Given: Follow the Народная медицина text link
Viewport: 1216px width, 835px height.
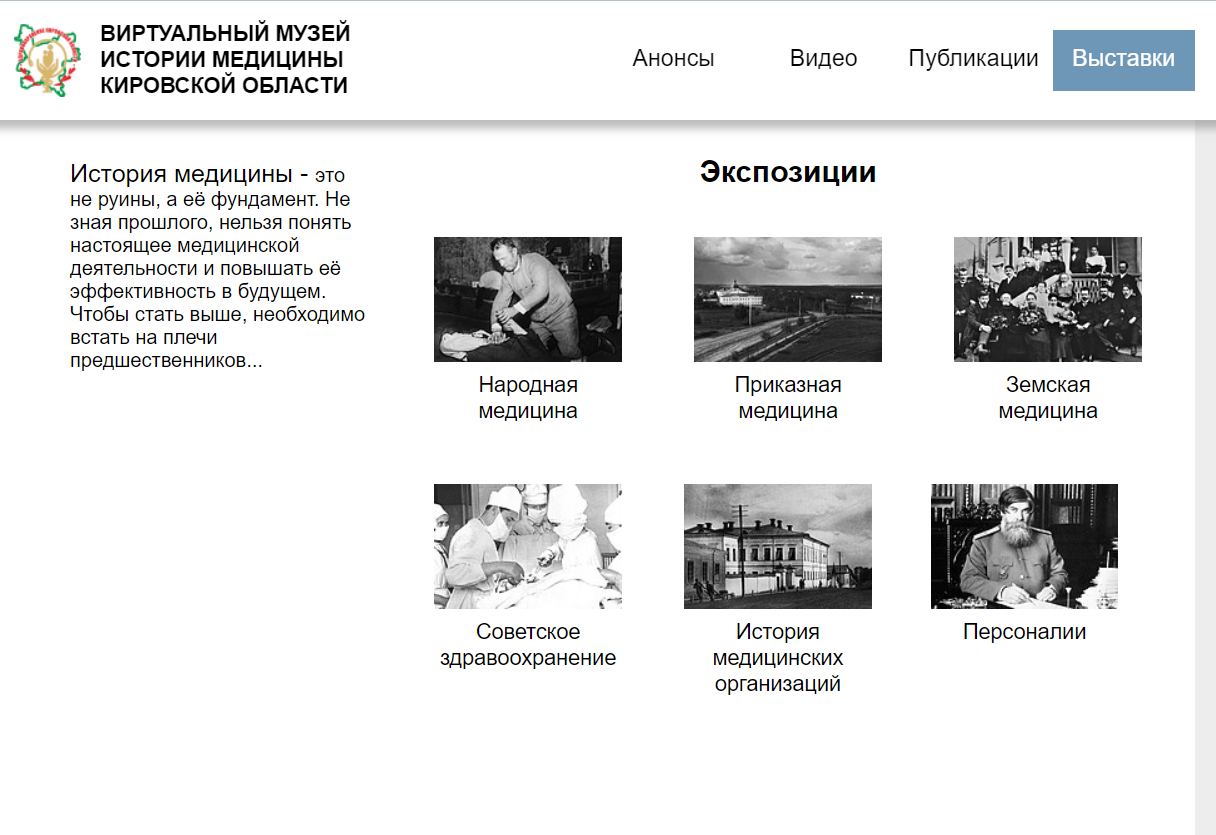Looking at the screenshot, I should 528,398.
